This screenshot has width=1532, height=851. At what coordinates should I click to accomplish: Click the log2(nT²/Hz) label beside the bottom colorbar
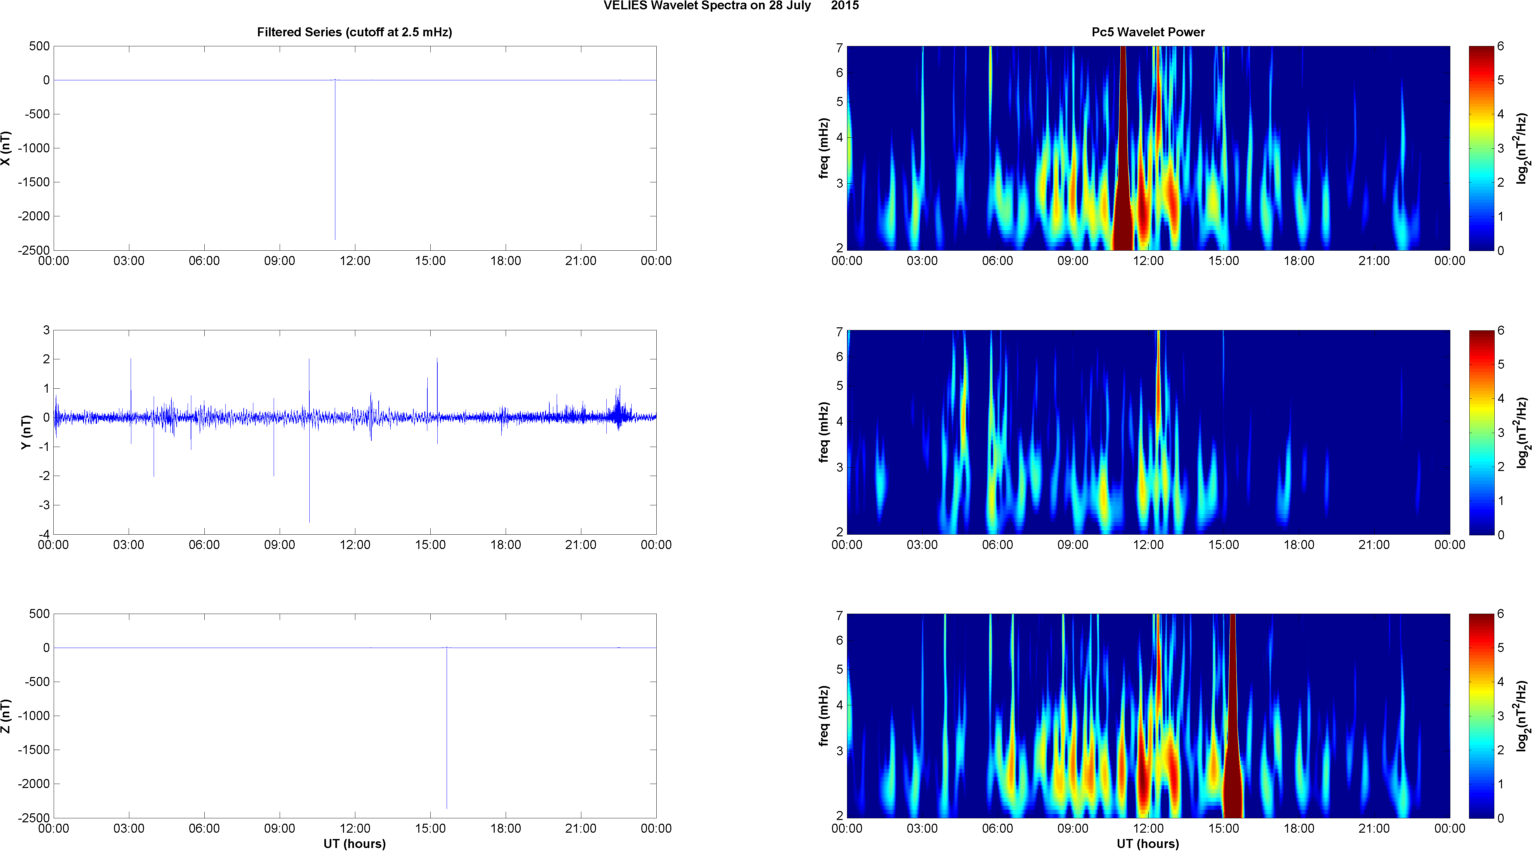1522,716
